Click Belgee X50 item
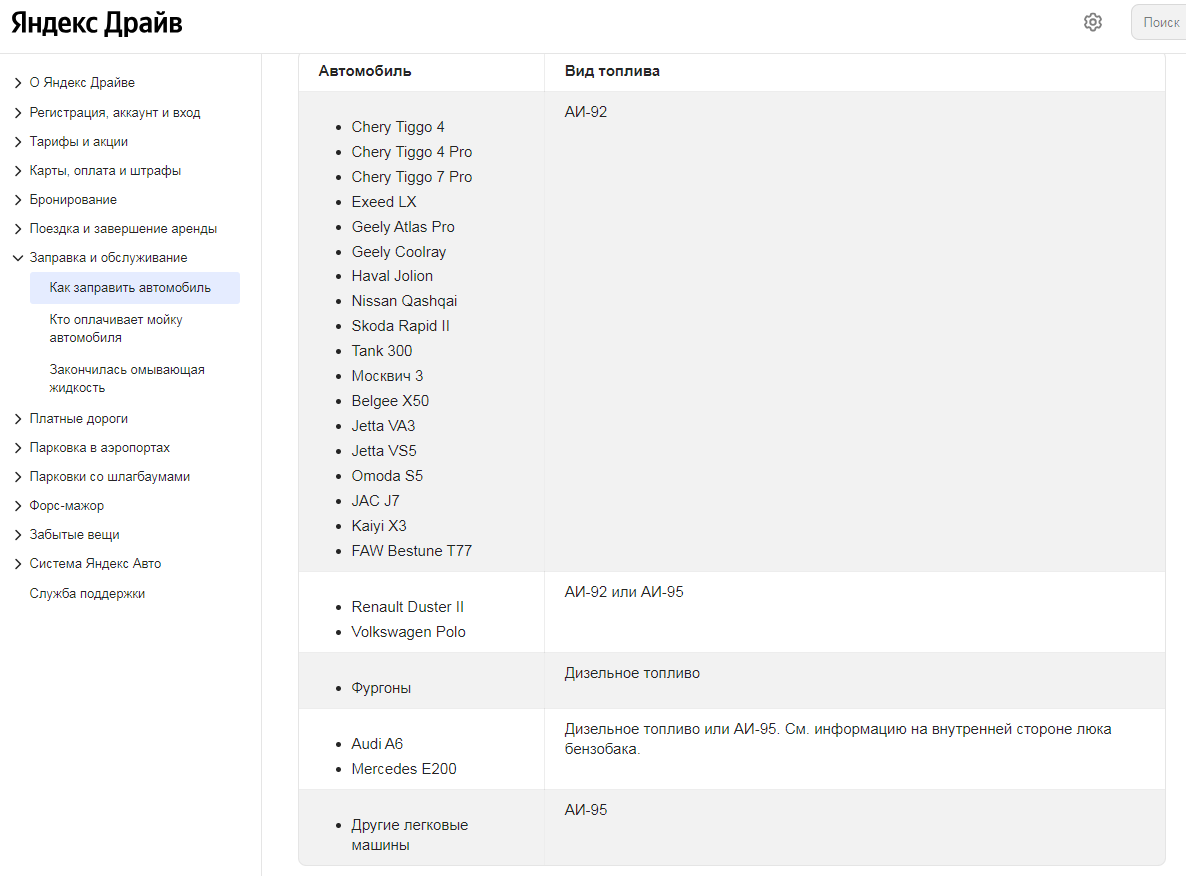Screen dimensions: 1186x876 pos(390,401)
